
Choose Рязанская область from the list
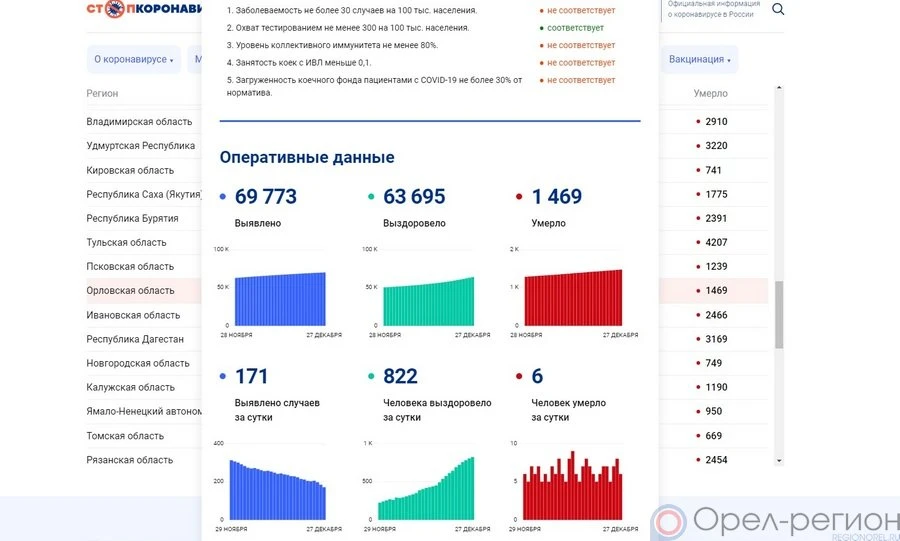[x=130, y=460]
